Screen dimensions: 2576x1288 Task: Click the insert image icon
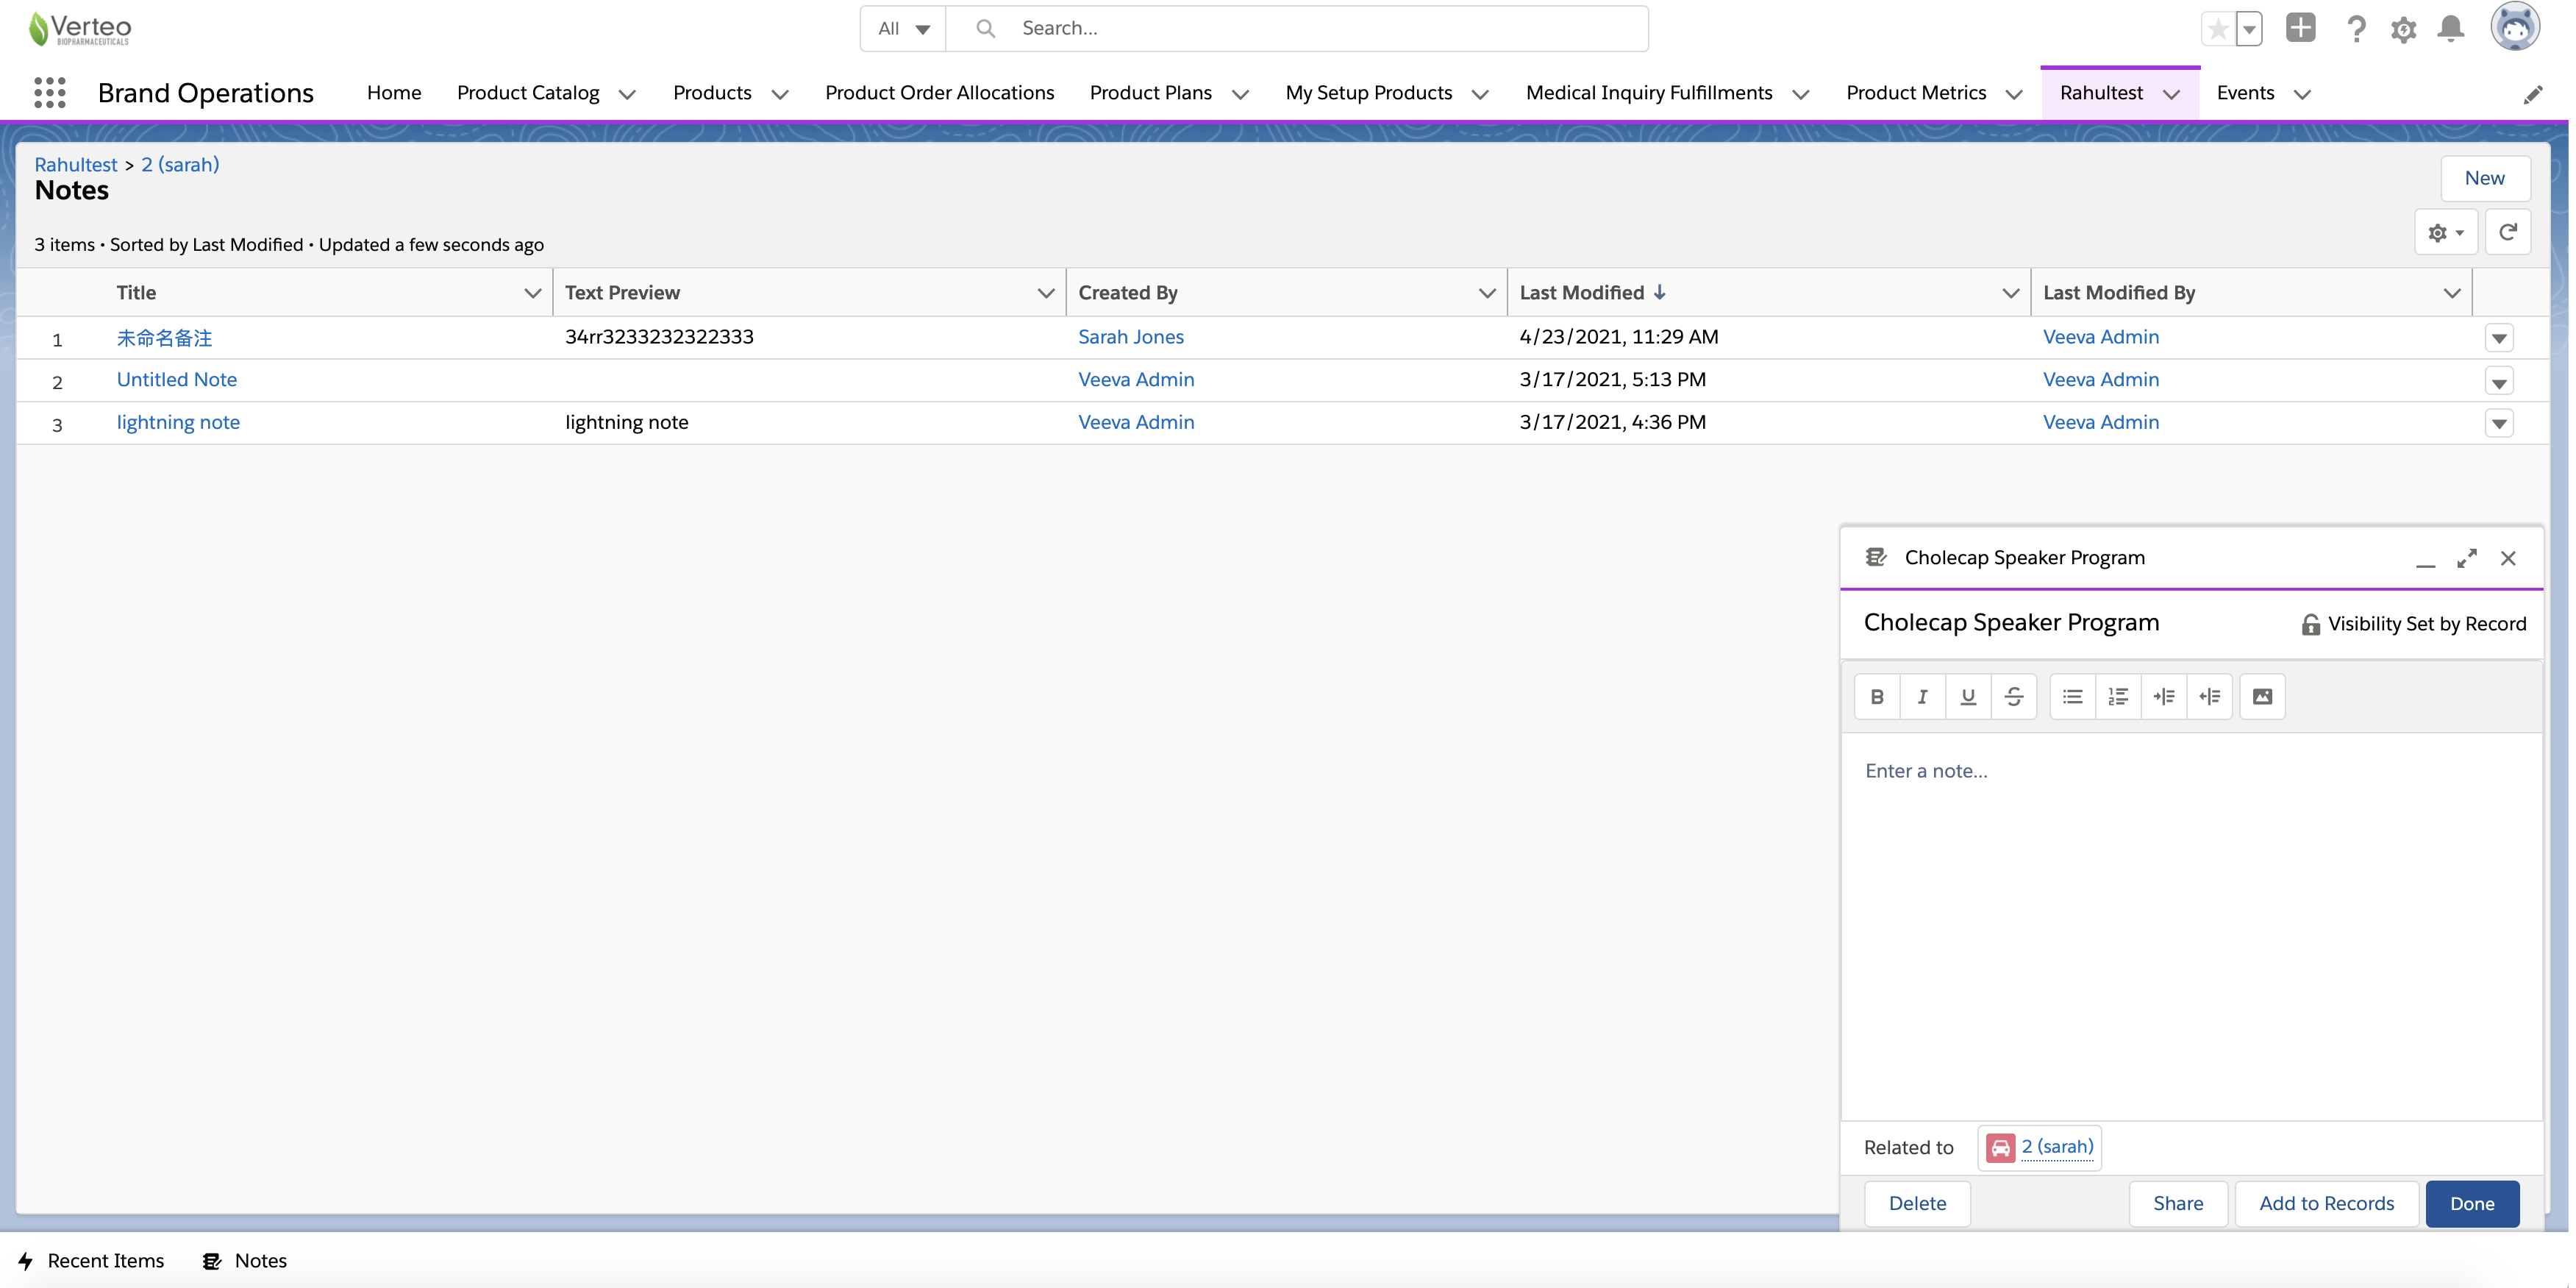point(2262,697)
